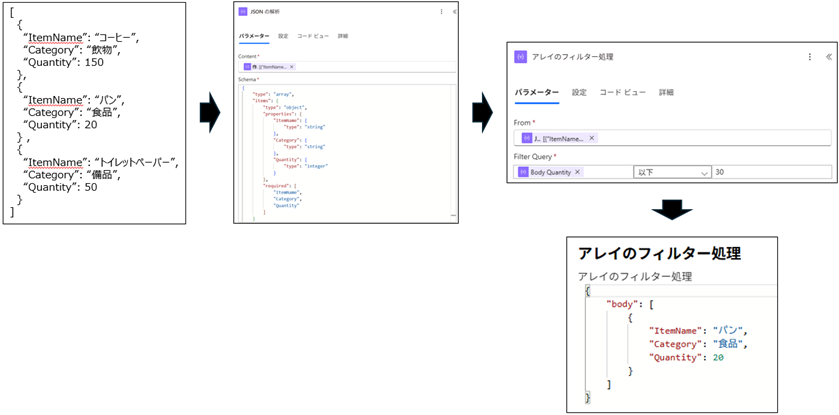Click "Category": "食品" line in output
The height and width of the screenshot is (415, 839).
tap(698, 344)
